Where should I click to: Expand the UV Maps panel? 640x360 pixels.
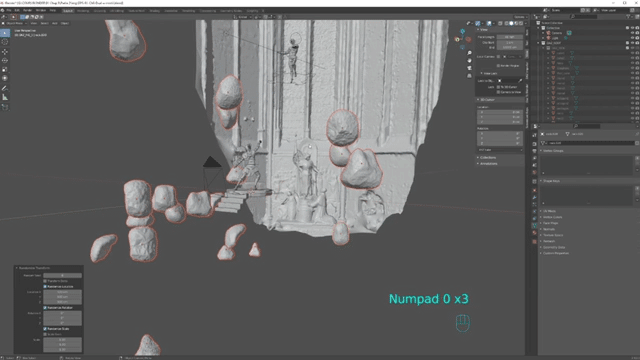[549, 211]
